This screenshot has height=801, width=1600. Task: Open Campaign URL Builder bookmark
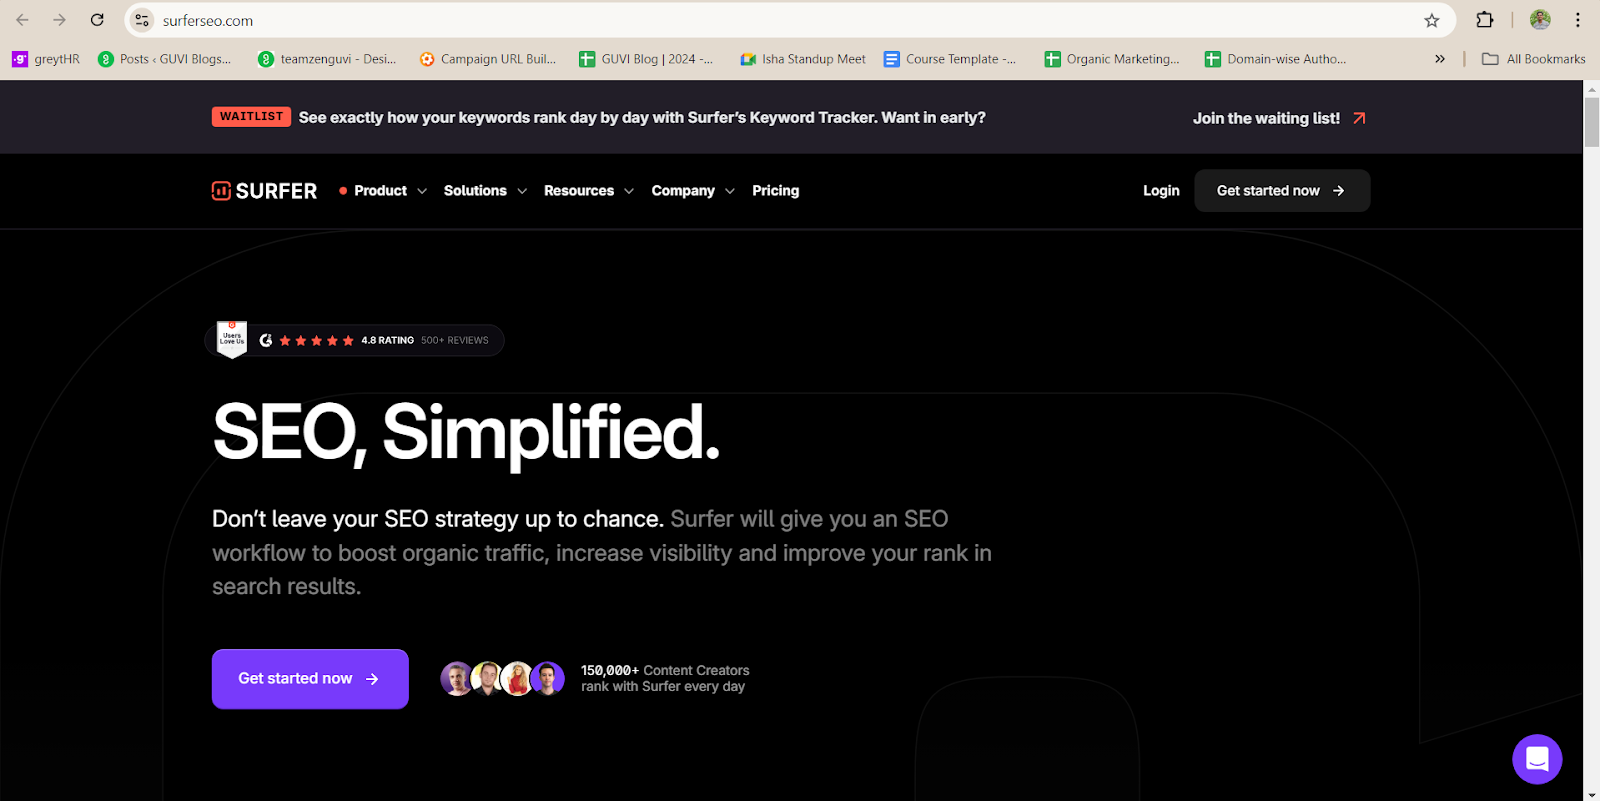click(488, 59)
